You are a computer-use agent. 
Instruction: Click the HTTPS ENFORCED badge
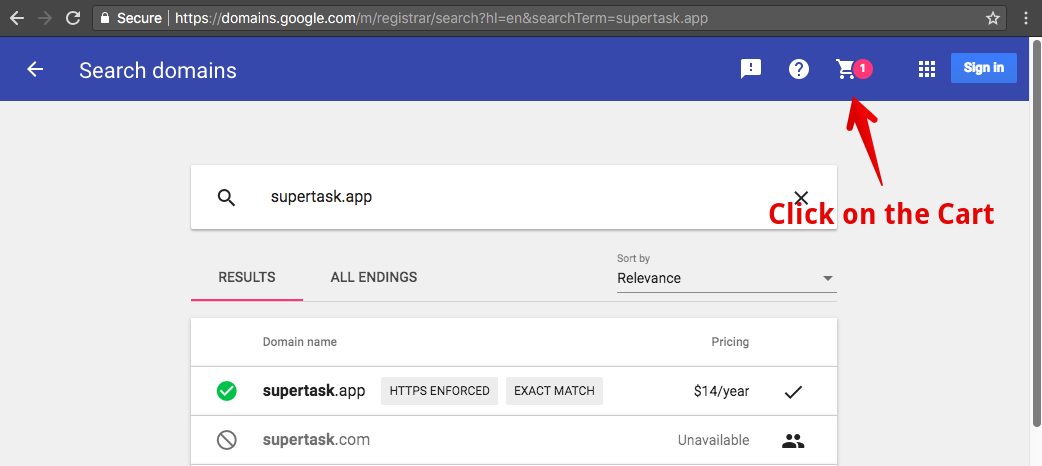[x=439, y=391]
